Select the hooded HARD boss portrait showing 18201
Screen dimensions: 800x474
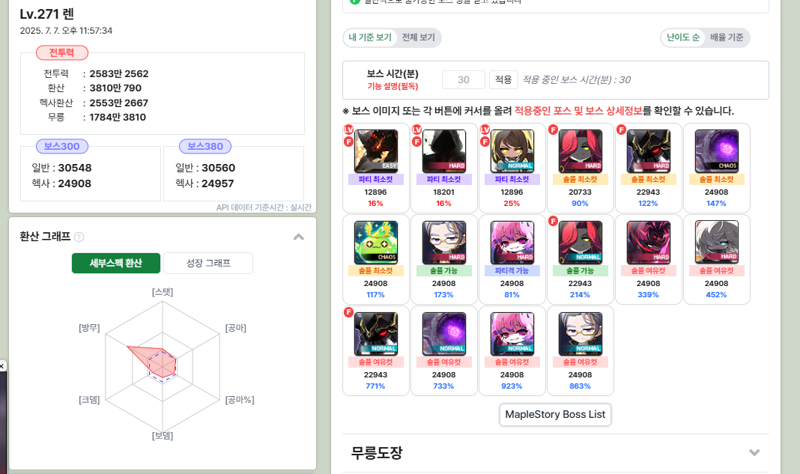444,151
